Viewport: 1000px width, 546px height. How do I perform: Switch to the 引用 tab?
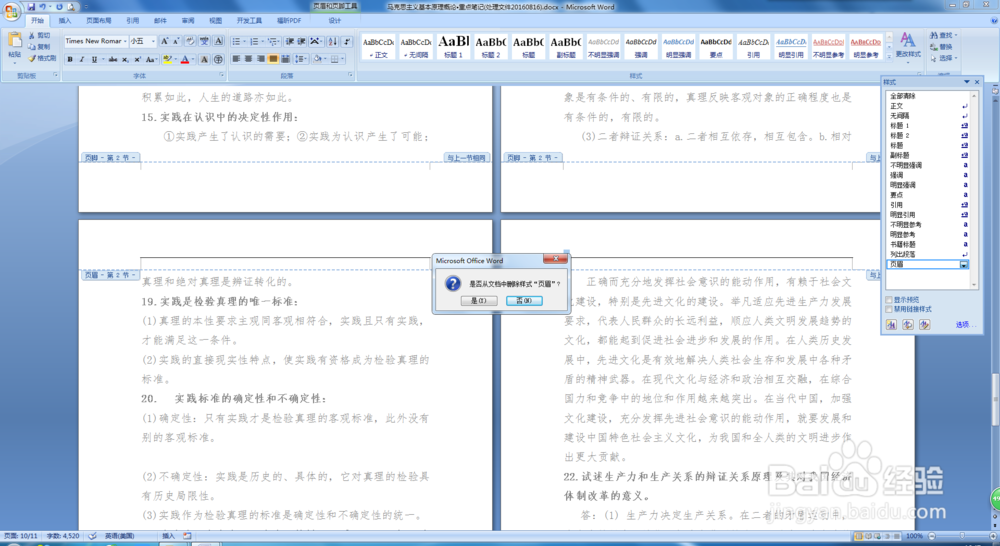coord(133,20)
